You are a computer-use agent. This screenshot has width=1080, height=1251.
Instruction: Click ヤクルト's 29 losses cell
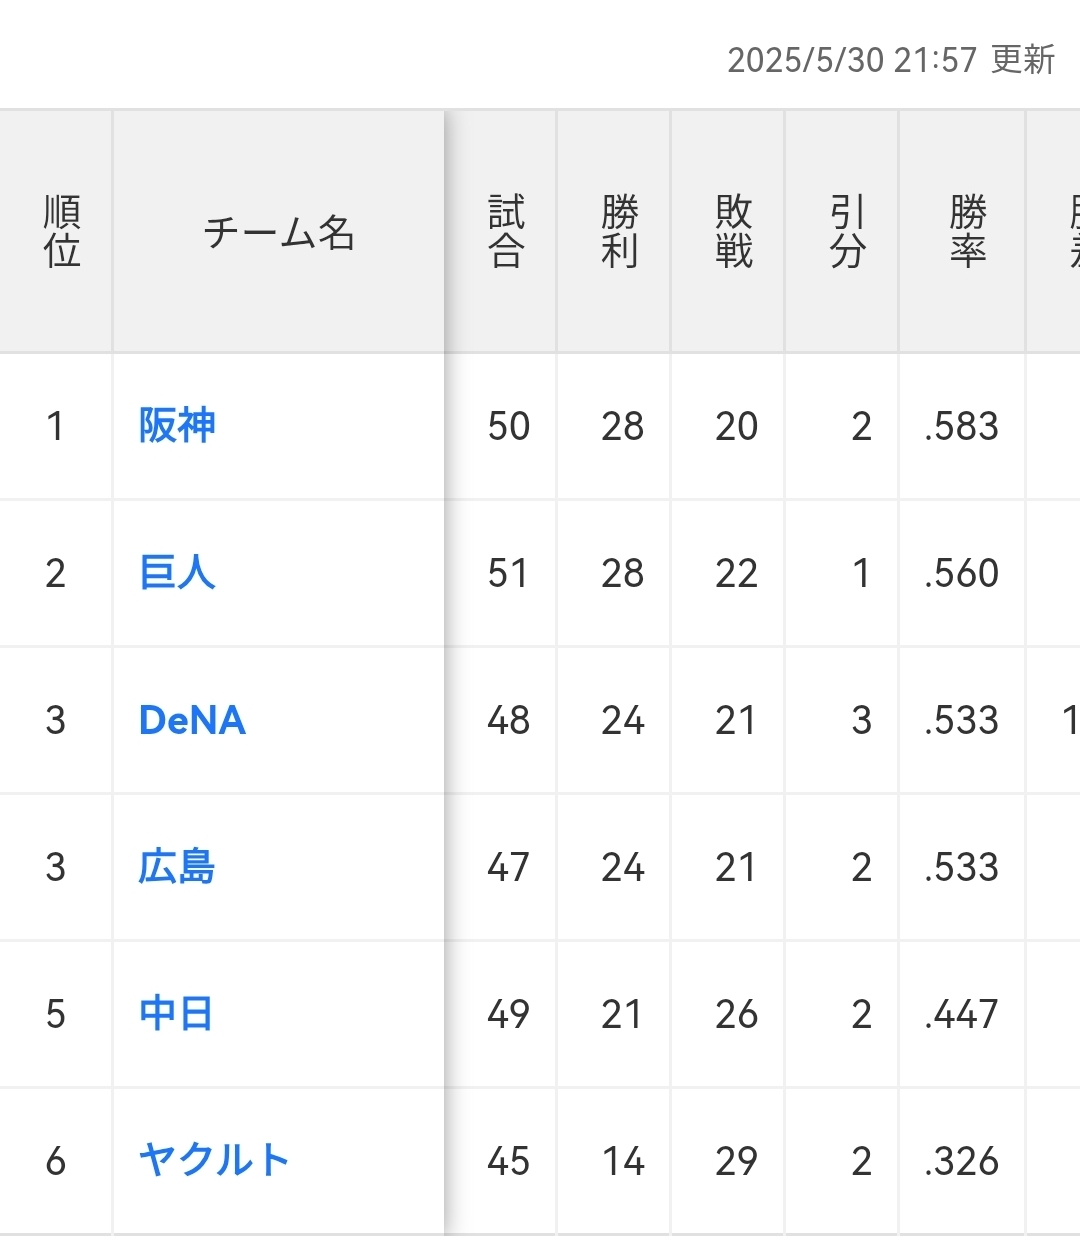tap(736, 1162)
